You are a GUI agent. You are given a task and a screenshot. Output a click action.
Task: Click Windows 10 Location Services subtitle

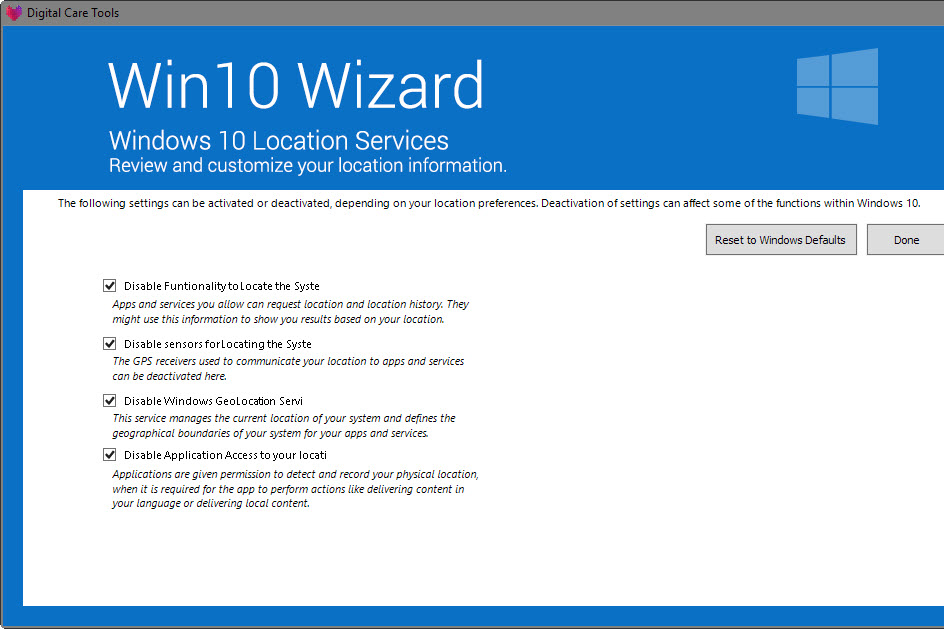pyautogui.click(x=279, y=140)
